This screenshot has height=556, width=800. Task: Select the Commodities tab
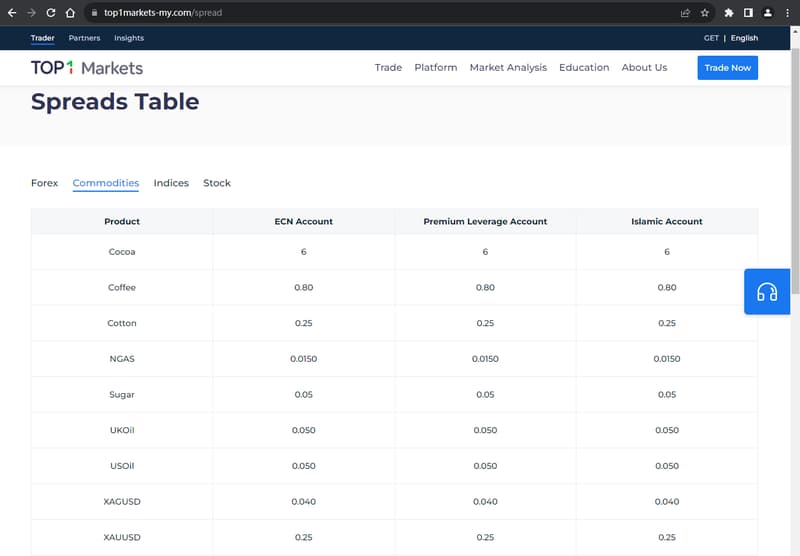pos(106,183)
